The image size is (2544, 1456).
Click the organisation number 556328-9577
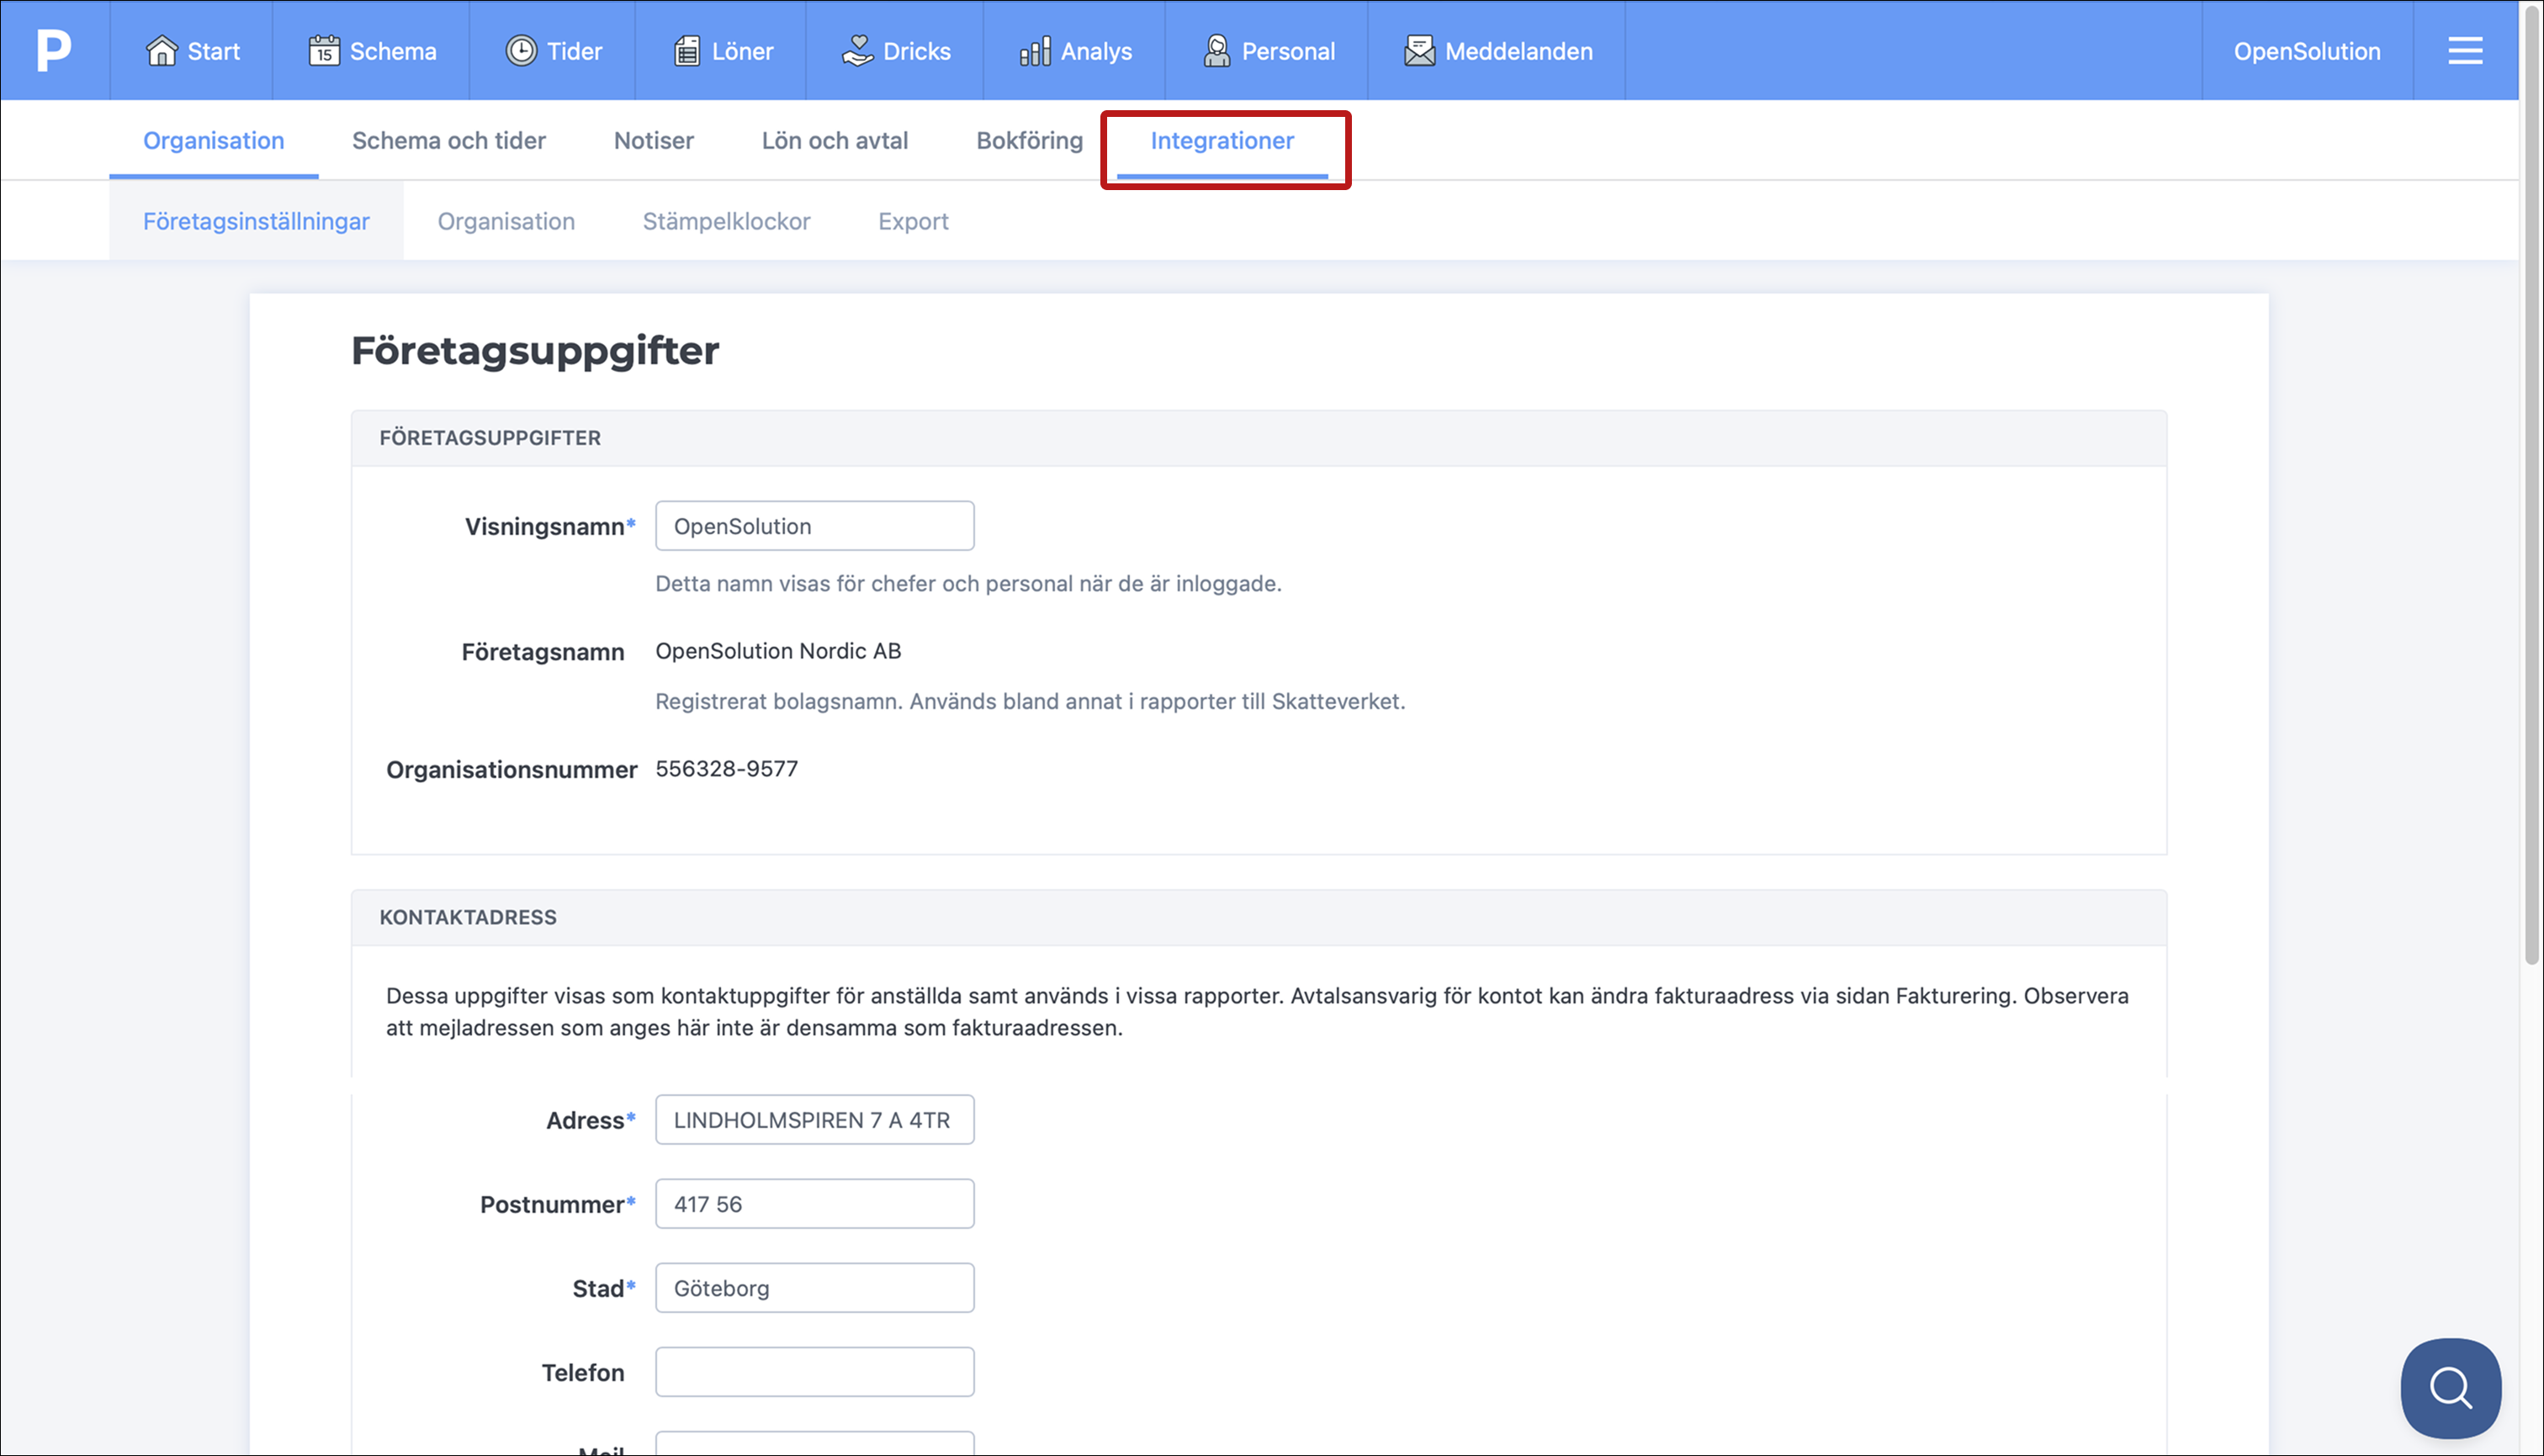point(726,769)
